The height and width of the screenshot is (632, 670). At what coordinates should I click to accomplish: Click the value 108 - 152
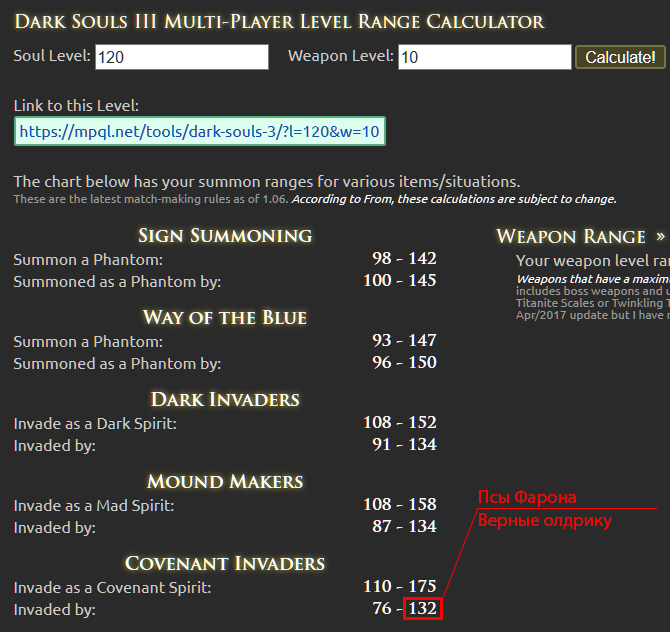(400, 422)
